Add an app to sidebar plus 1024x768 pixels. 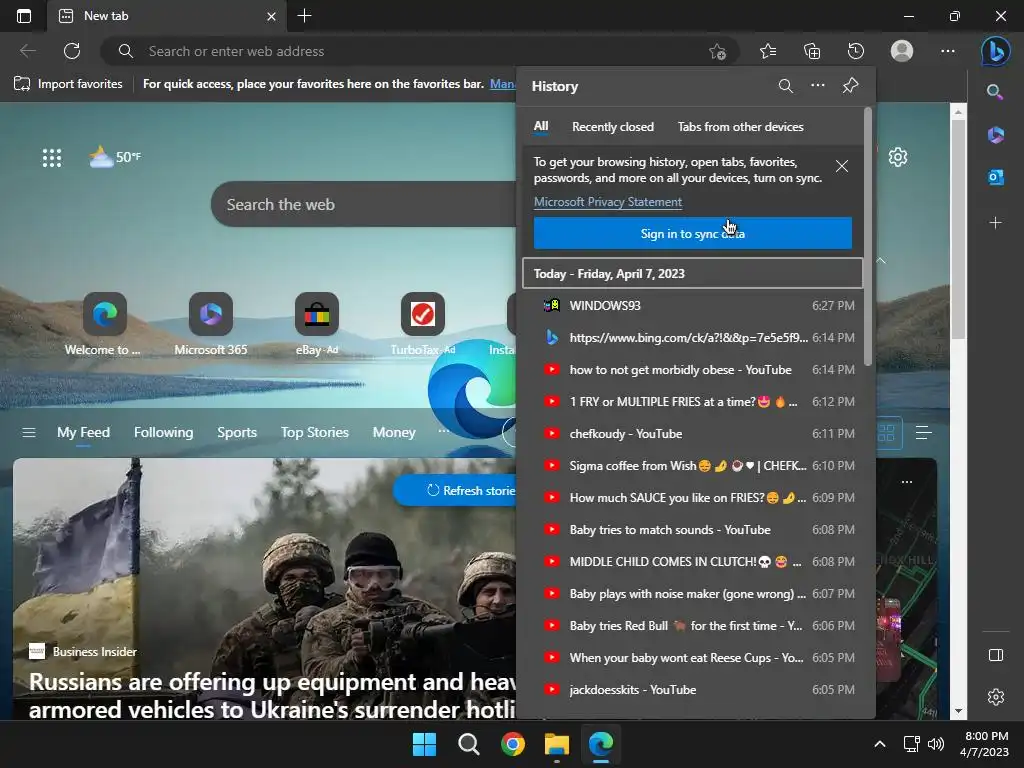click(995, 223)
